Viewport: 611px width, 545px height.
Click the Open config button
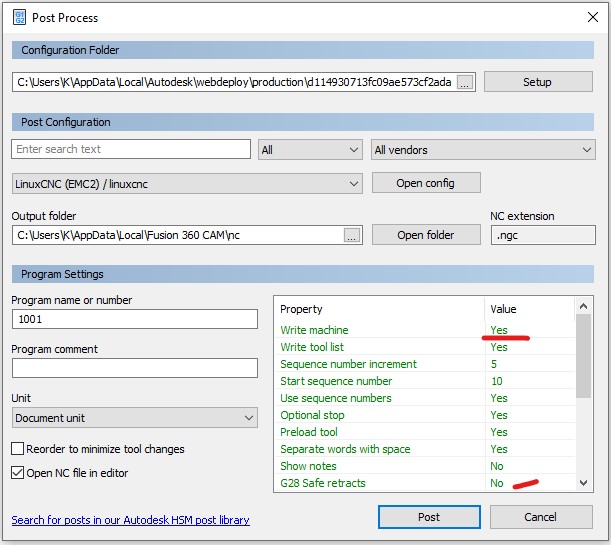point(425,183)
